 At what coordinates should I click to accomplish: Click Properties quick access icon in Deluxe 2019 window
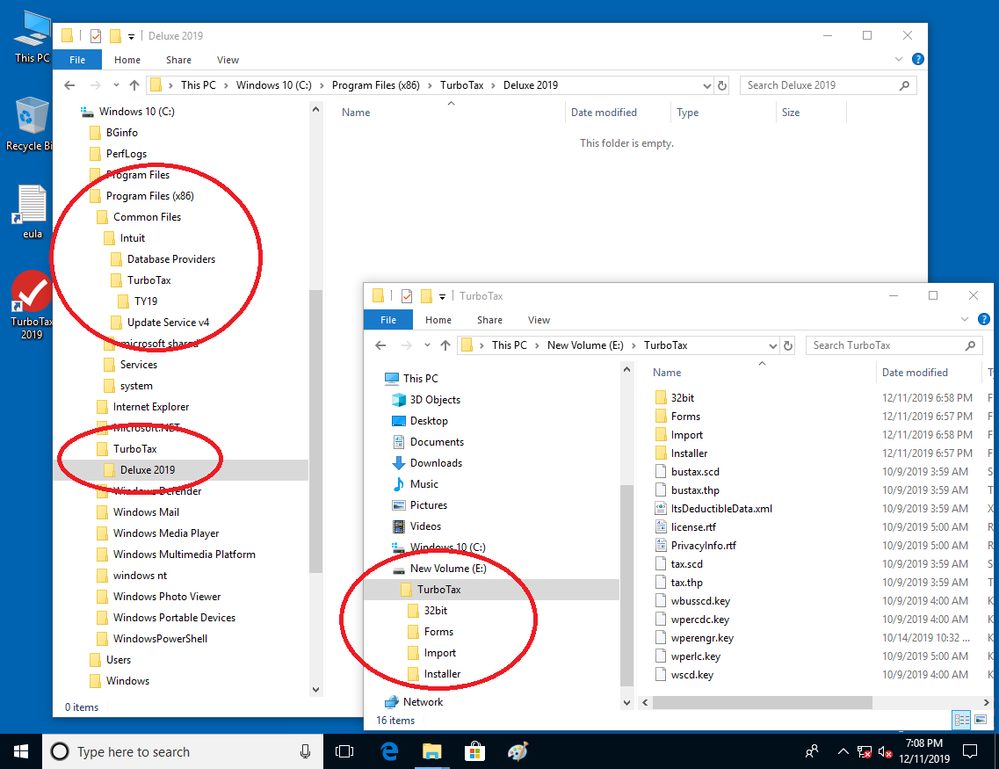(96, 36)
